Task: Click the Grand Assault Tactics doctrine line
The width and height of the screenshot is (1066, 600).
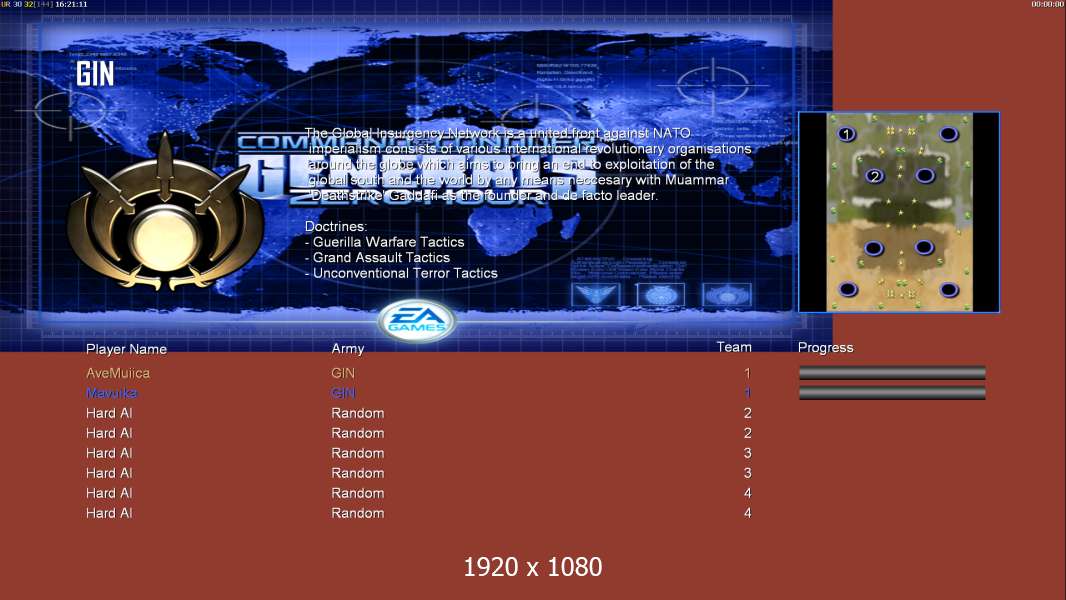Action: 377,258
